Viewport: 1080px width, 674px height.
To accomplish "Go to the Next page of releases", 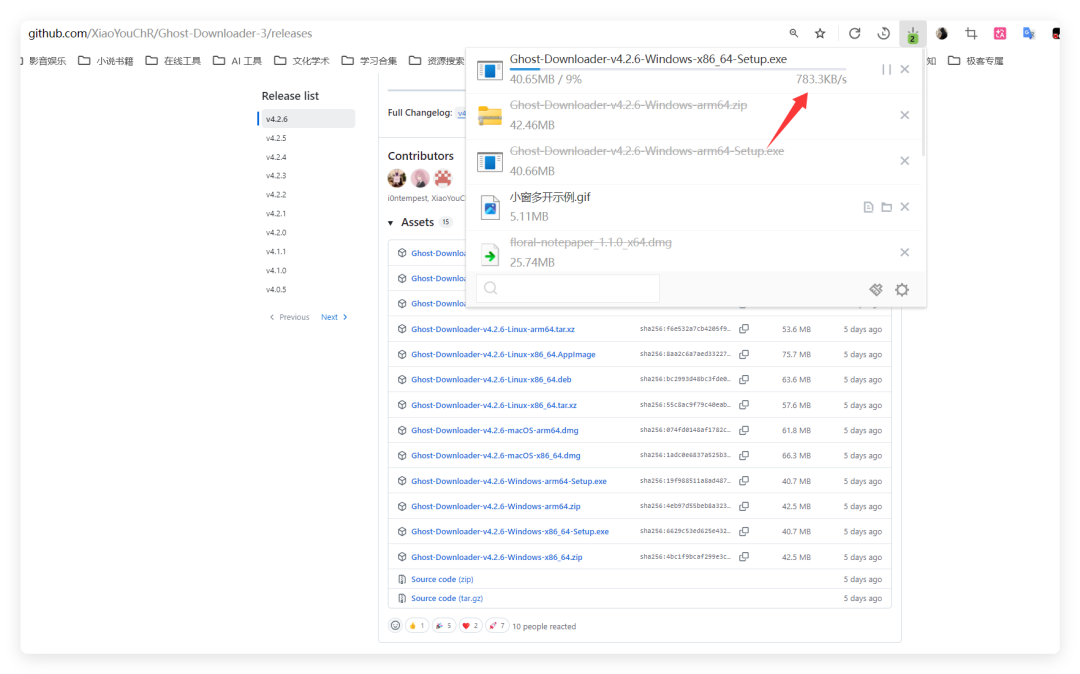I will point(334,317).
